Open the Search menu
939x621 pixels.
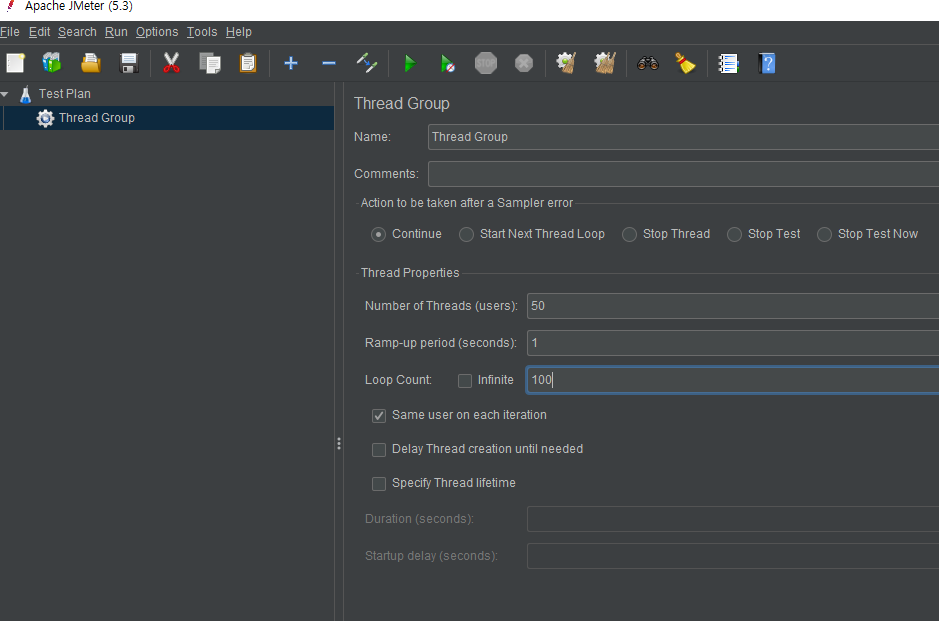pos(77,32)
